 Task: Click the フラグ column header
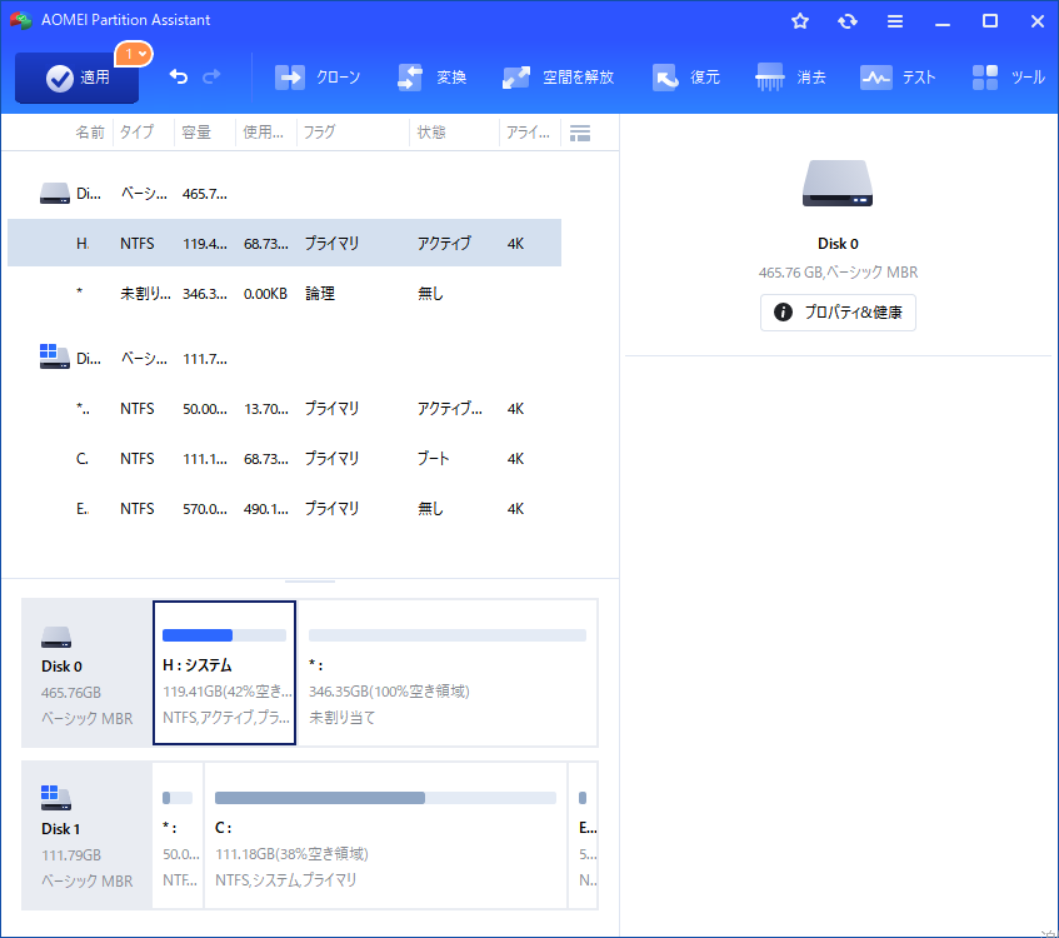tap(319, 132)
